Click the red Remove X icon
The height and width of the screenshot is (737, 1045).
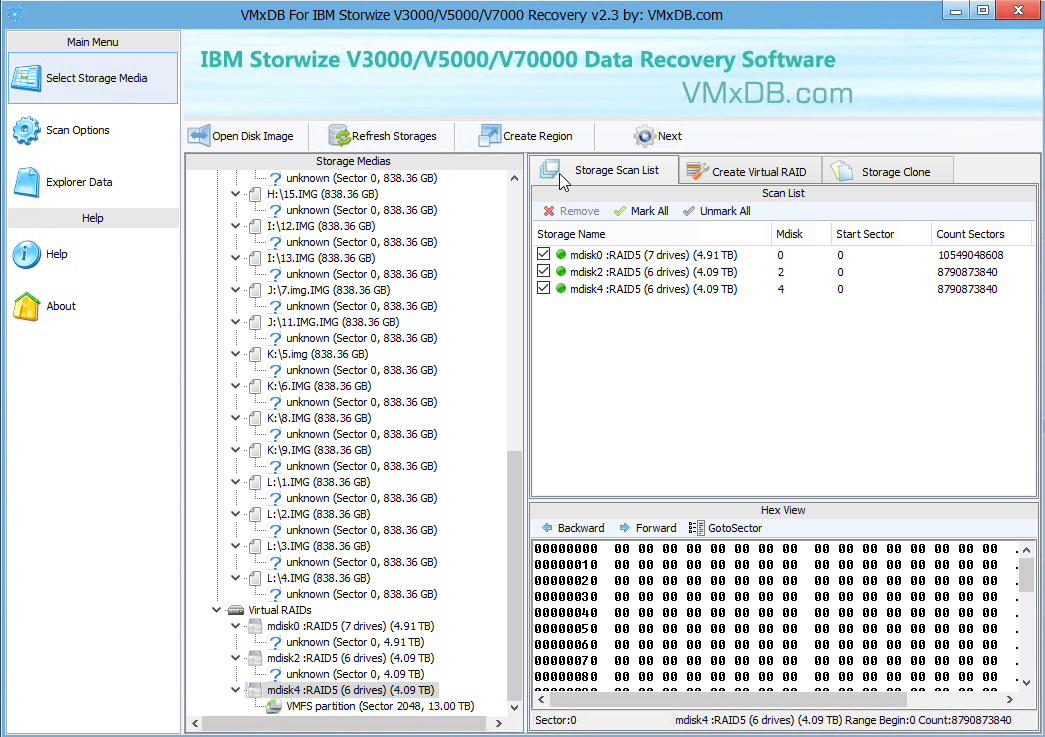click(x=548, y=211)
